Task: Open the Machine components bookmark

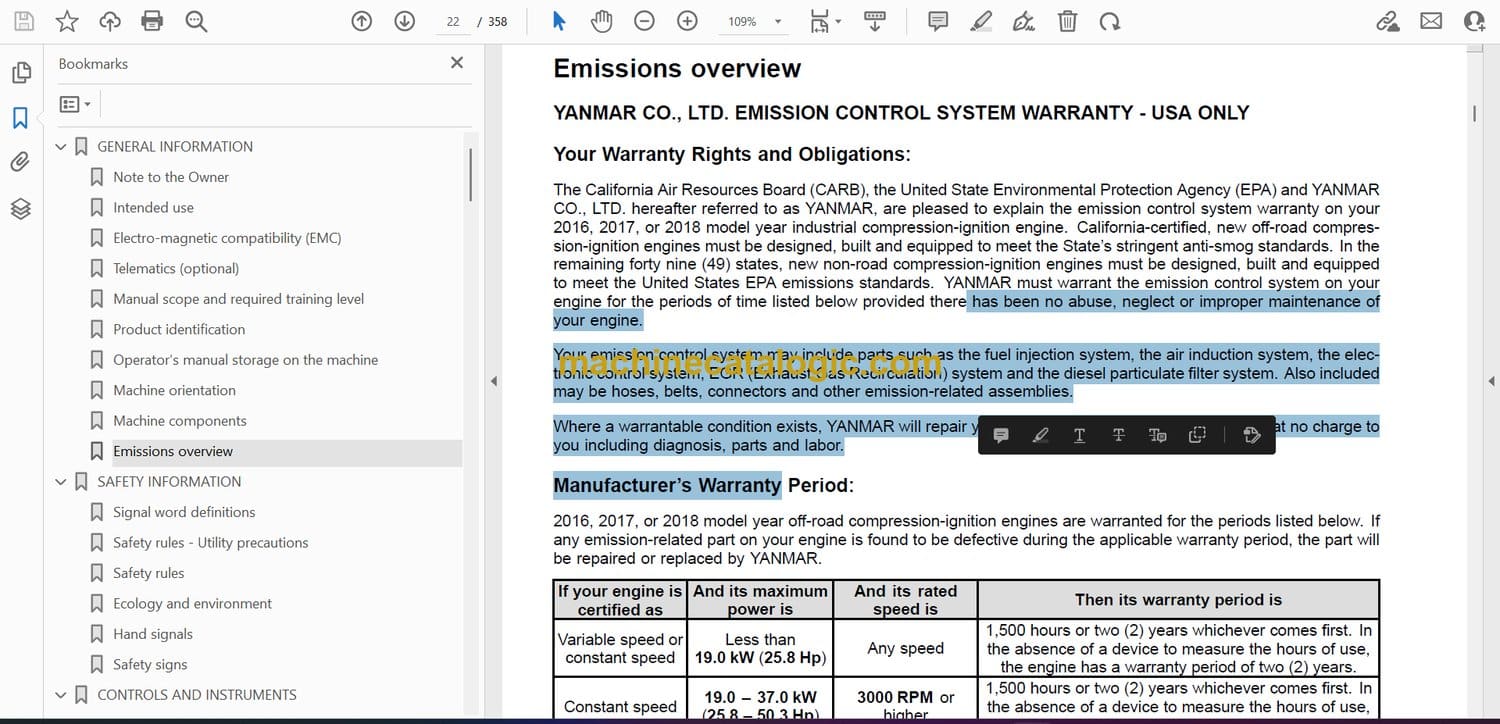Action: (x=179, y=421)
